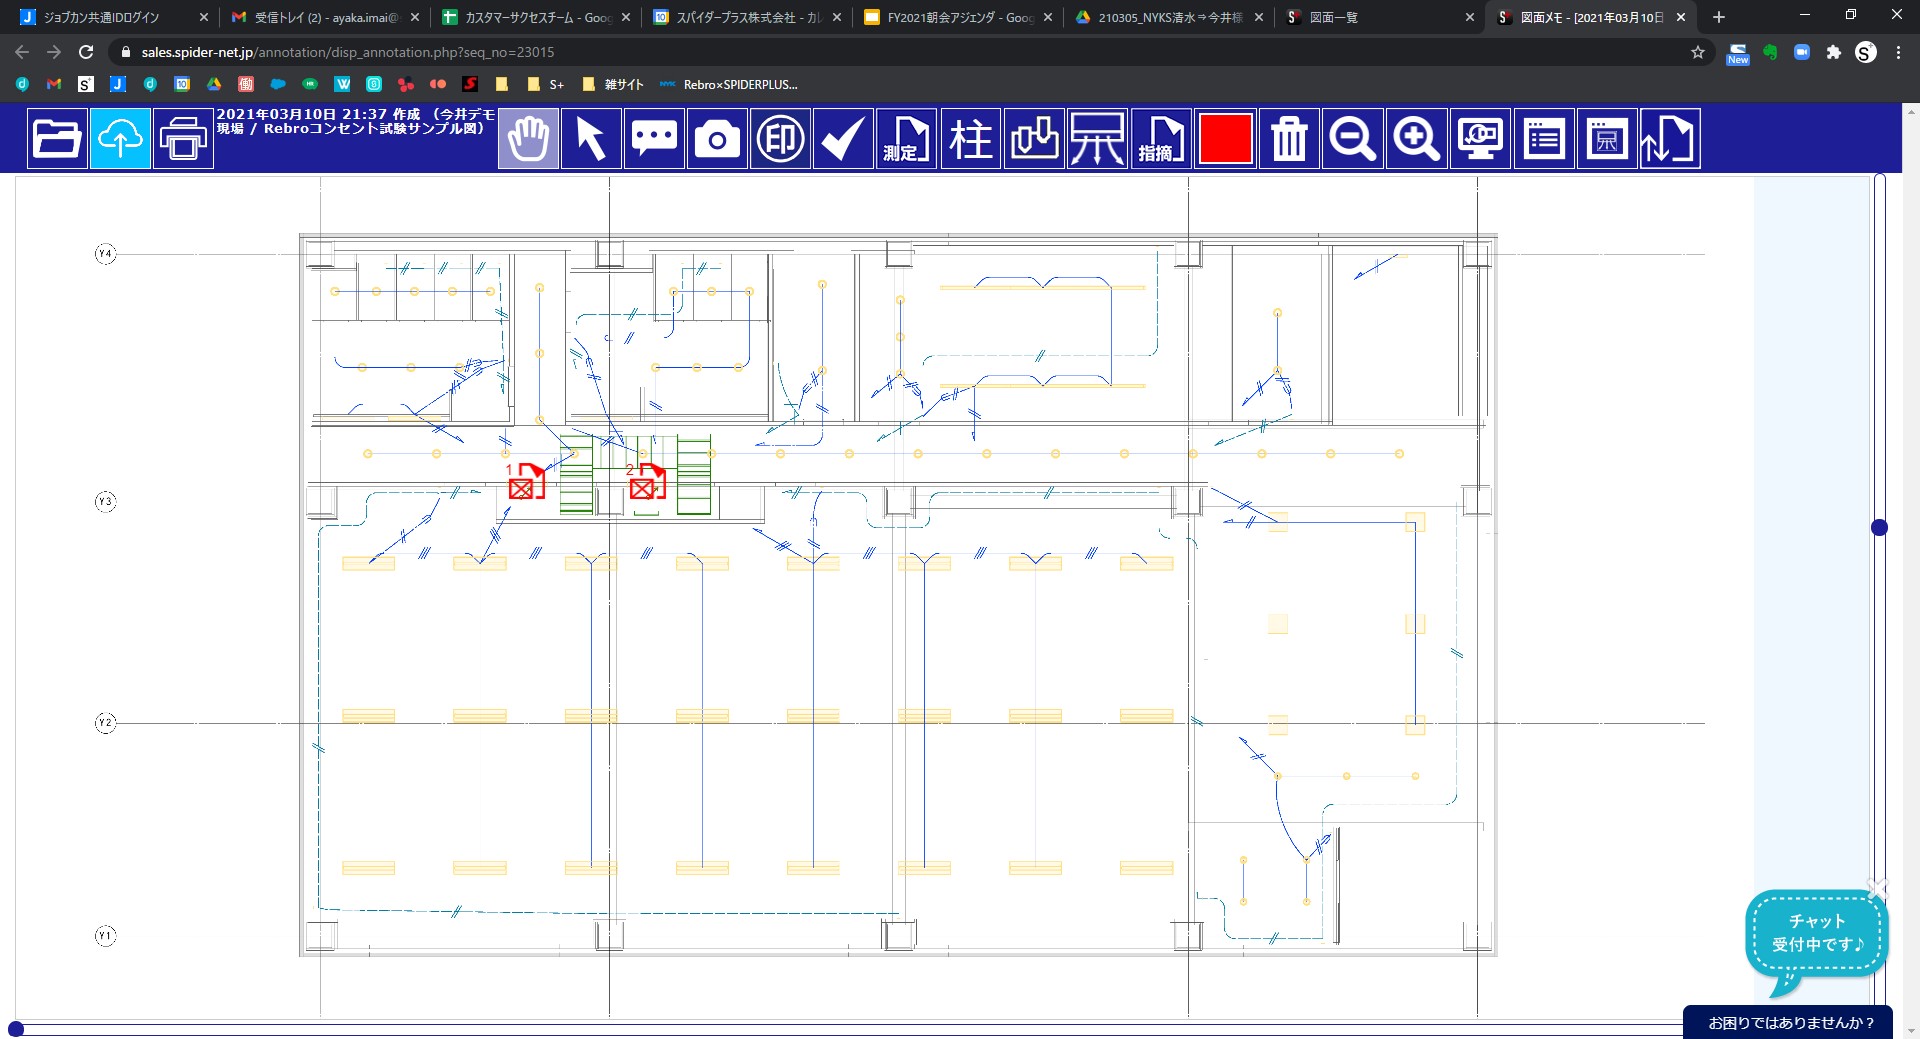
Task: Click the camera photo tool
Action: click(717, 138)
